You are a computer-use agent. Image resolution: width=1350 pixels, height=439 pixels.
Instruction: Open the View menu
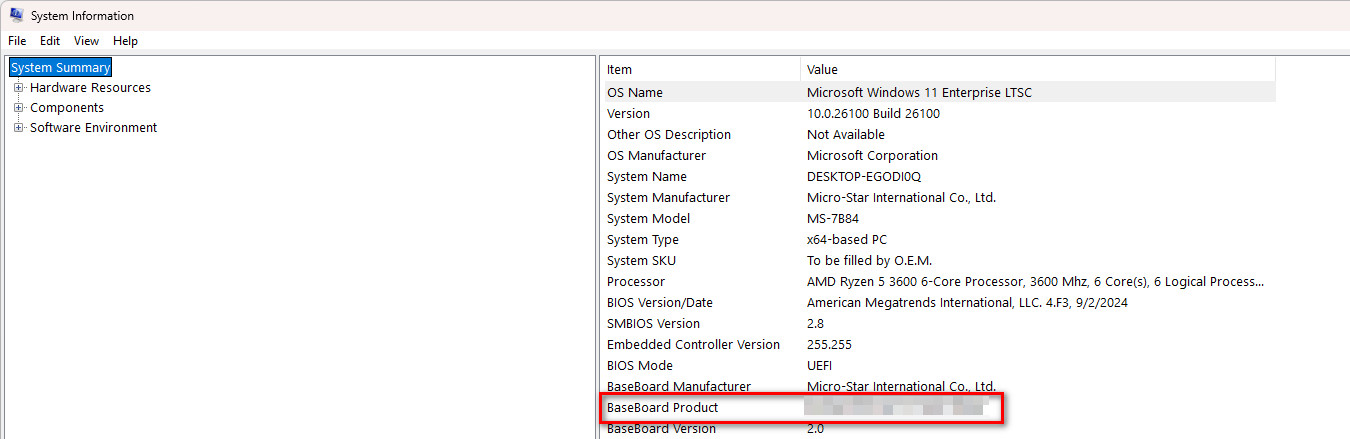tap(87, 41)
